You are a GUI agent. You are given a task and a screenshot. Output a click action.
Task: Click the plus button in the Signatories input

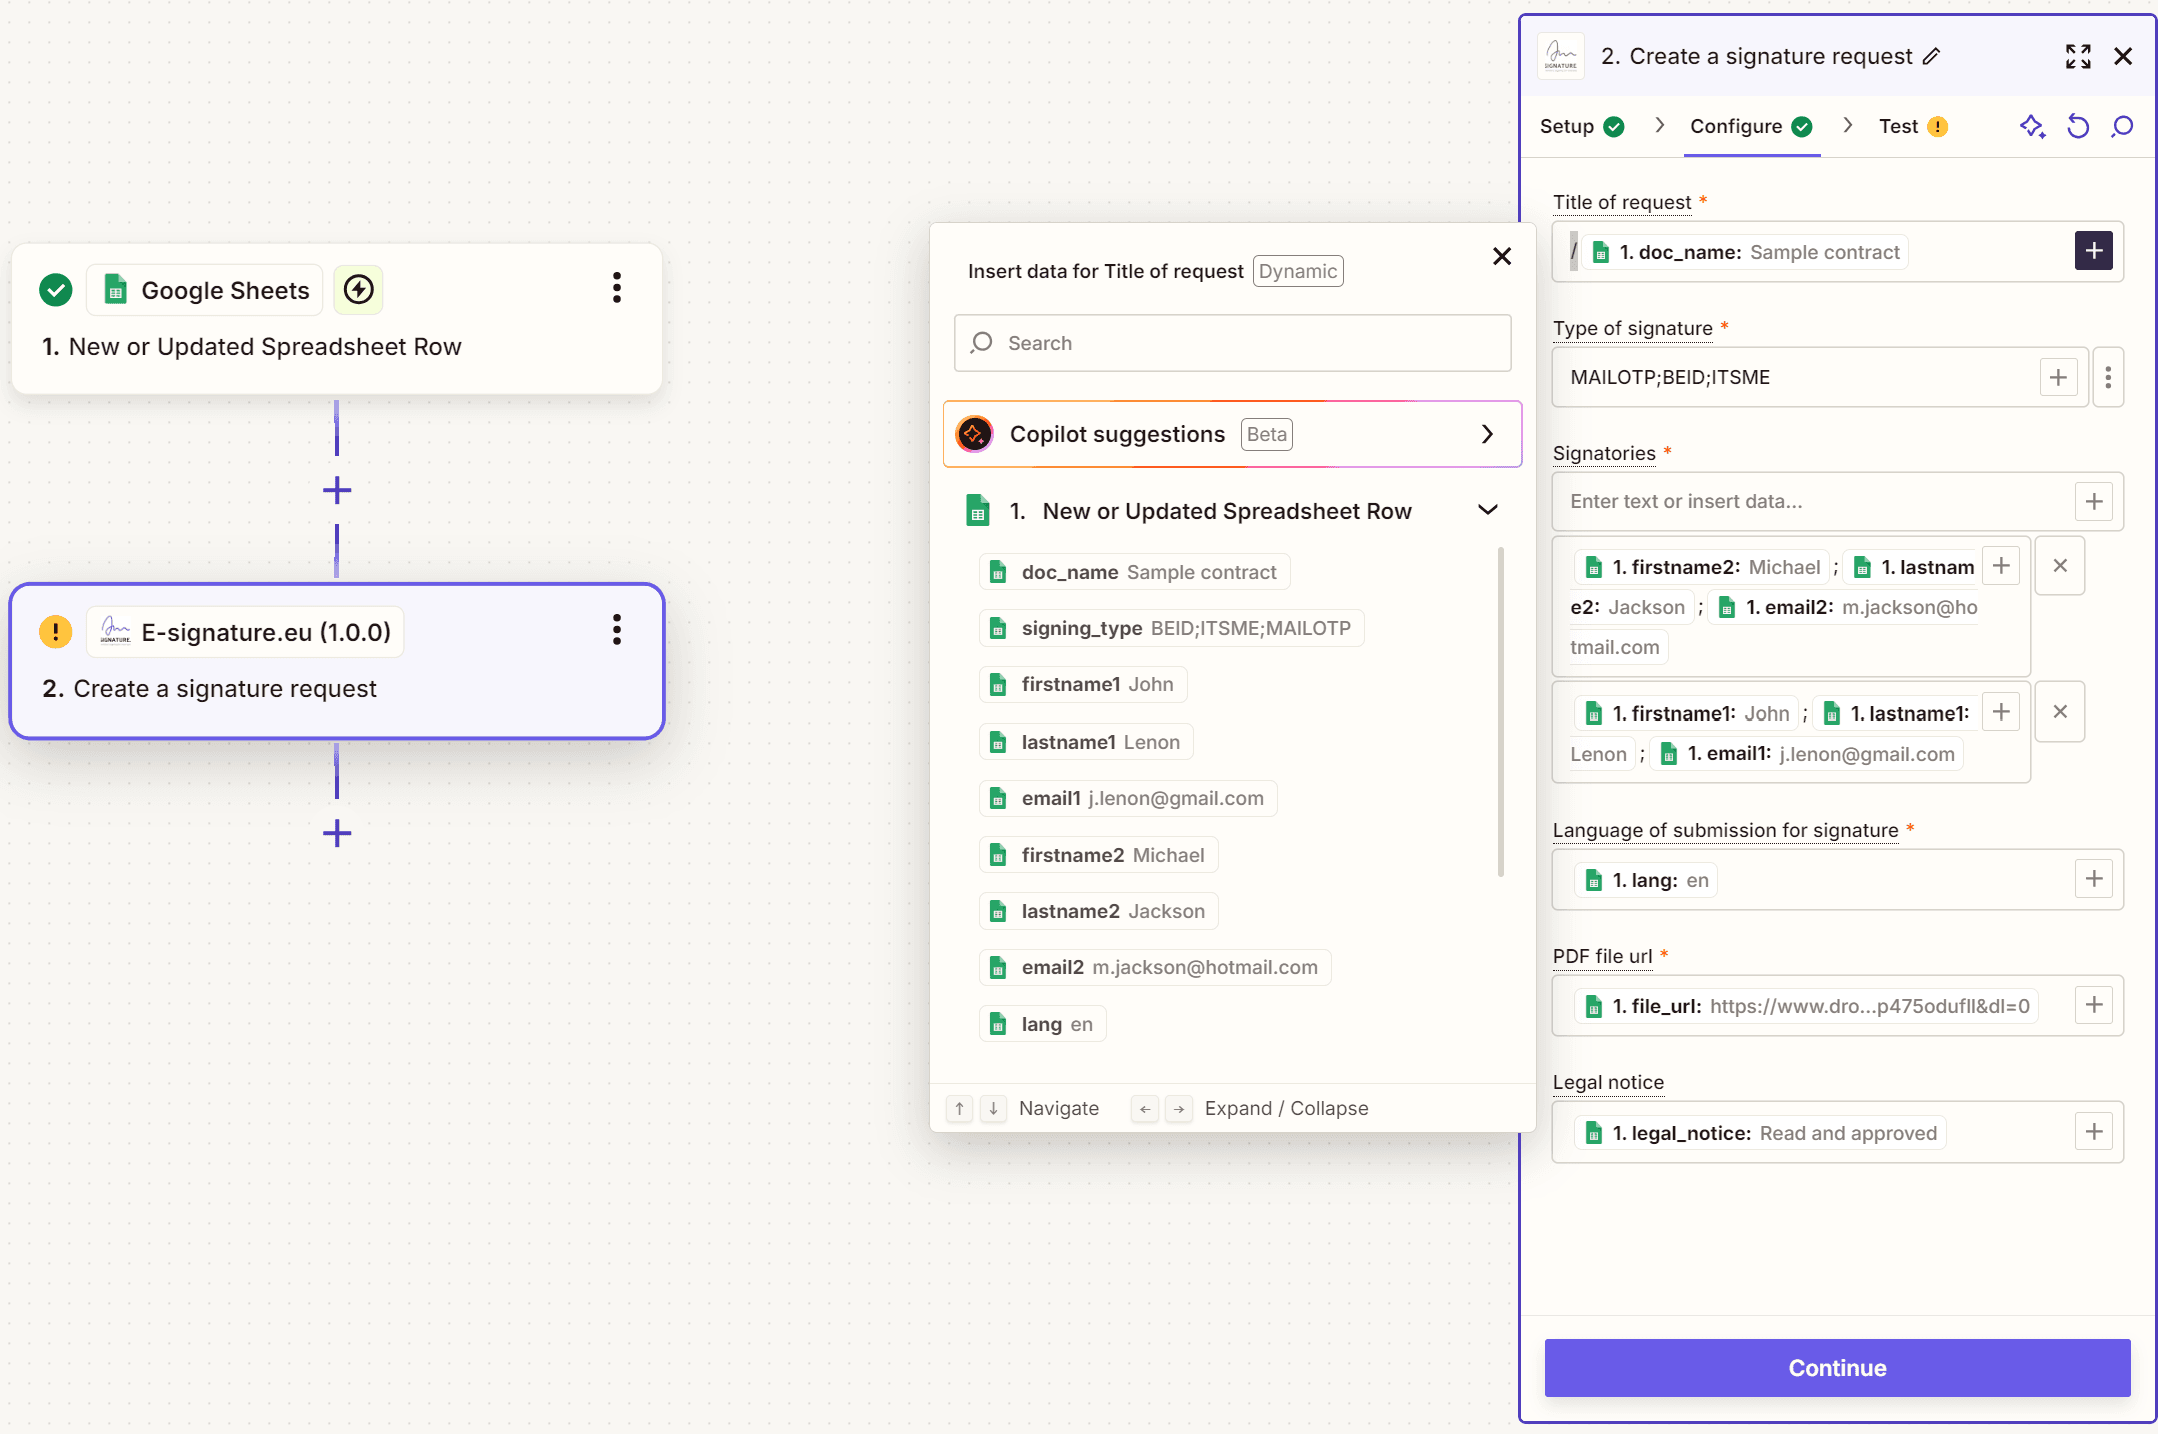click(x=2094, y=501)
